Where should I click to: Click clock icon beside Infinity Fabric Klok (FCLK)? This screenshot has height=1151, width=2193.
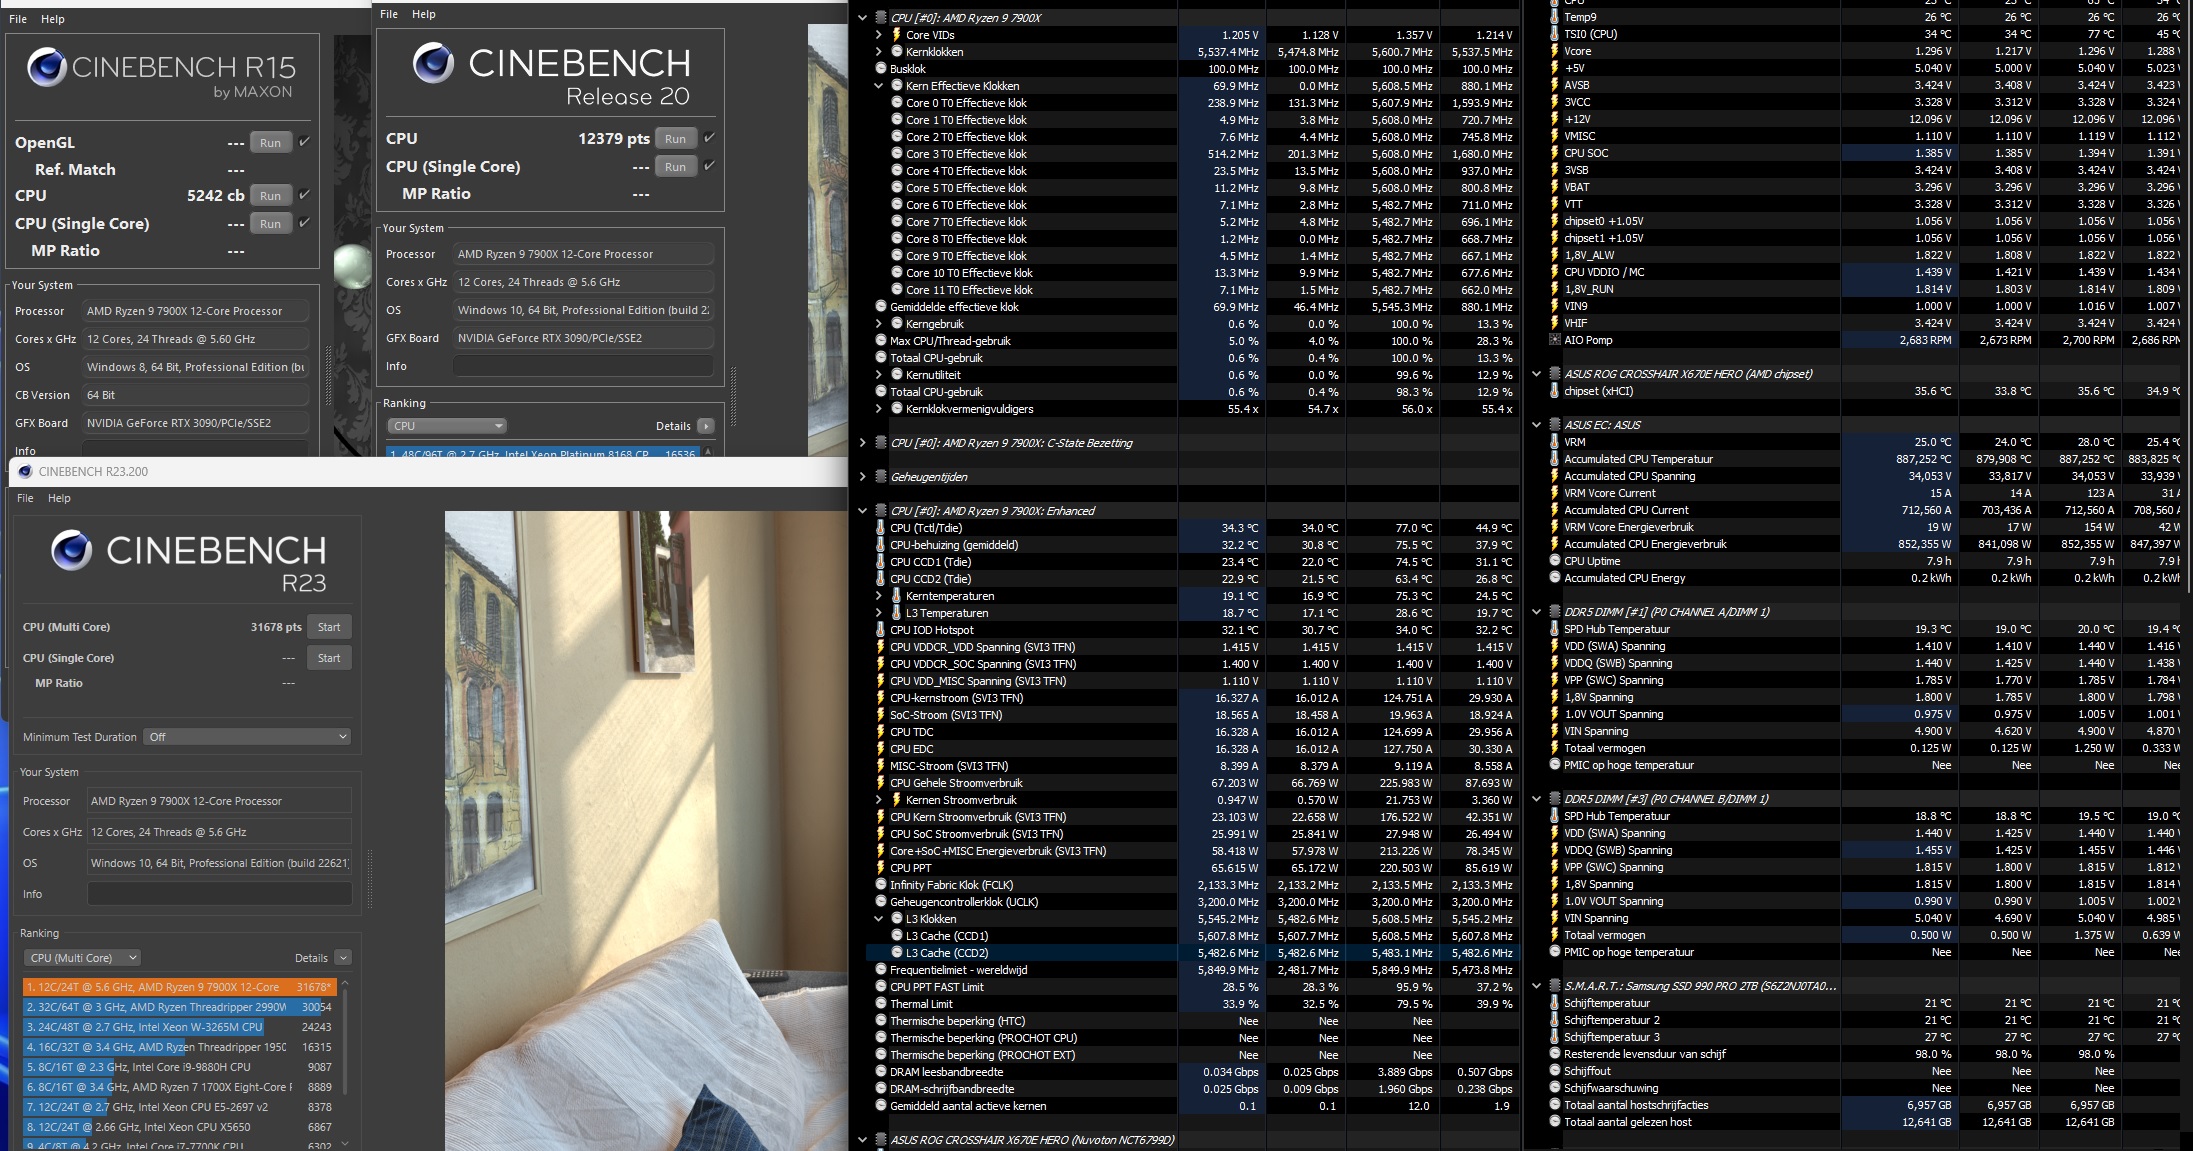[881, 885]
